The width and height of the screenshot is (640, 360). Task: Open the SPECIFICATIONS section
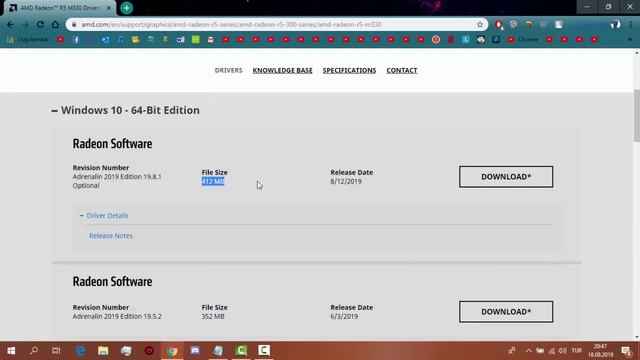[349, 70]
